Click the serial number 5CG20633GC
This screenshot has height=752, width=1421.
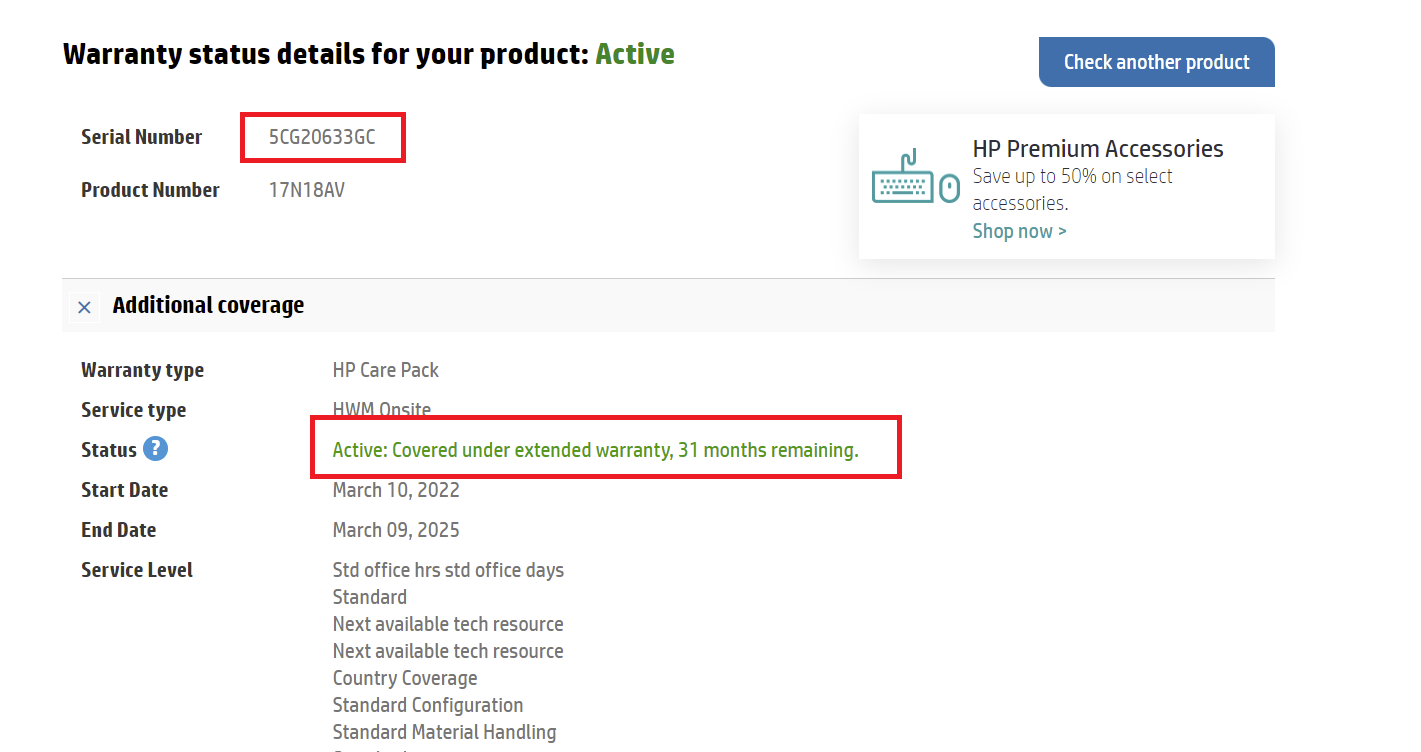[322, 137]
